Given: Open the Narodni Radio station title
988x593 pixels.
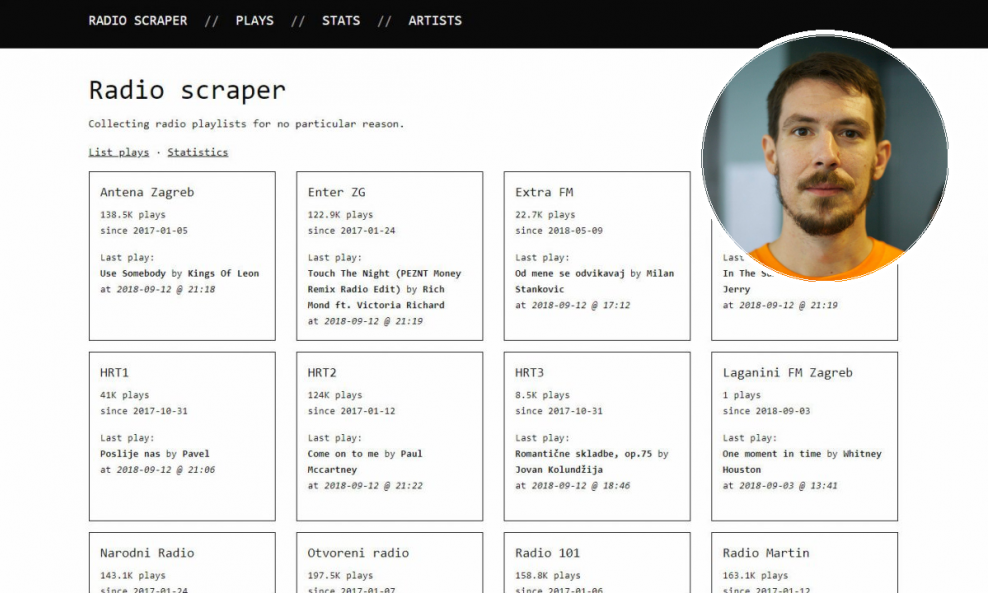Looking at the screenshot, I should [147, 553].
